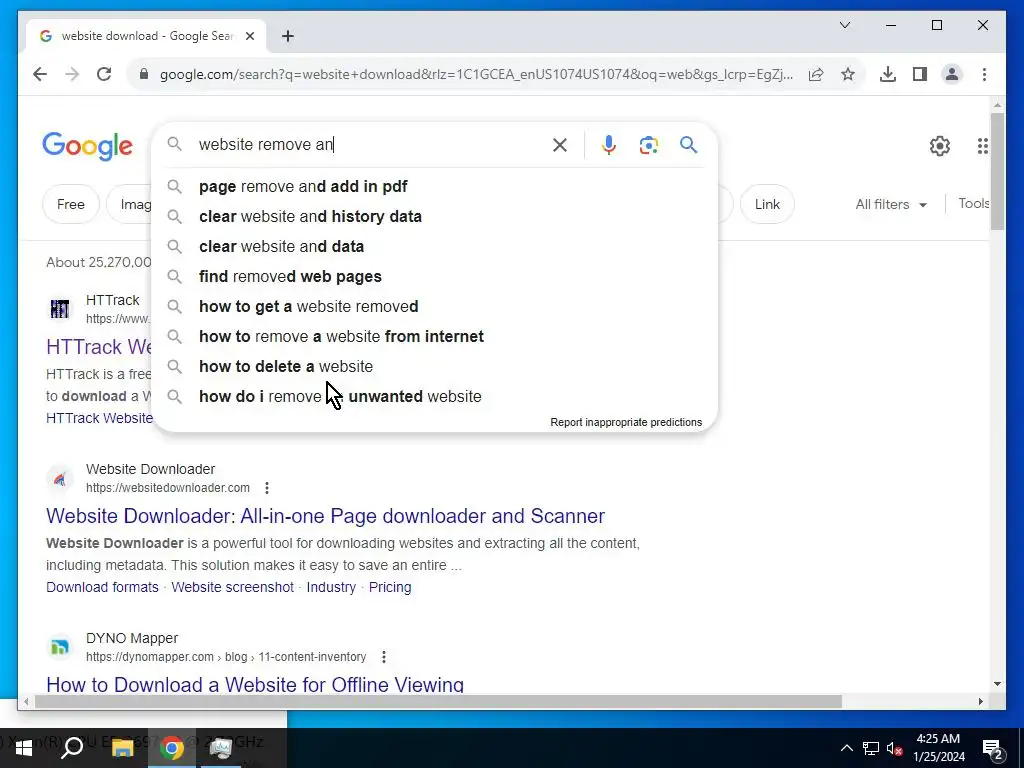Open the Chrome three-dot menu
Image resolution: width=1024 pixels, height=768 pixels.
tap(984, 74)
